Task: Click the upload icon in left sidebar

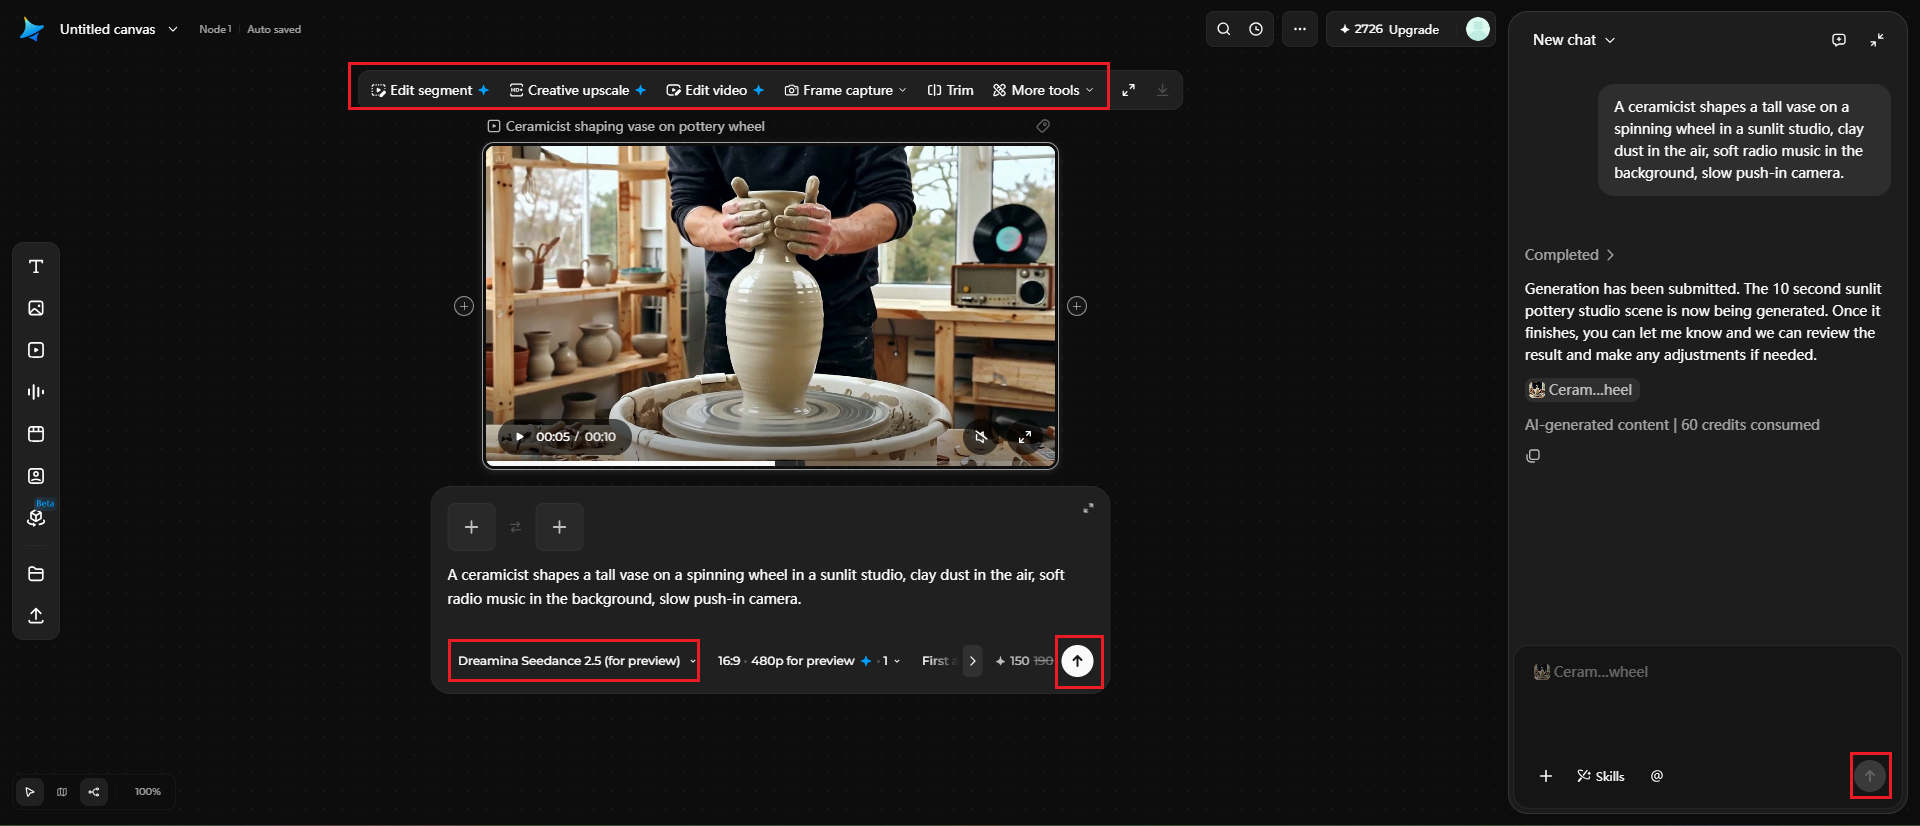Action: coord(36,615)
